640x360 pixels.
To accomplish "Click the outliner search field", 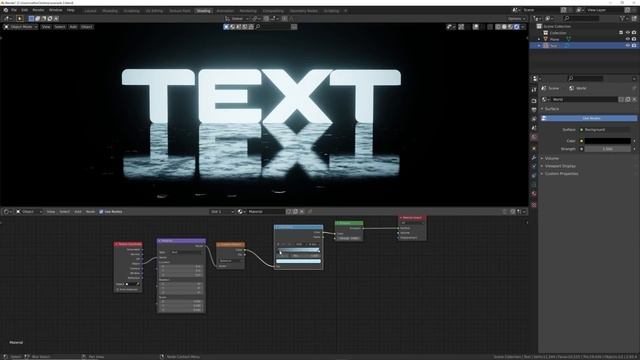I will [x=581, y=18].
